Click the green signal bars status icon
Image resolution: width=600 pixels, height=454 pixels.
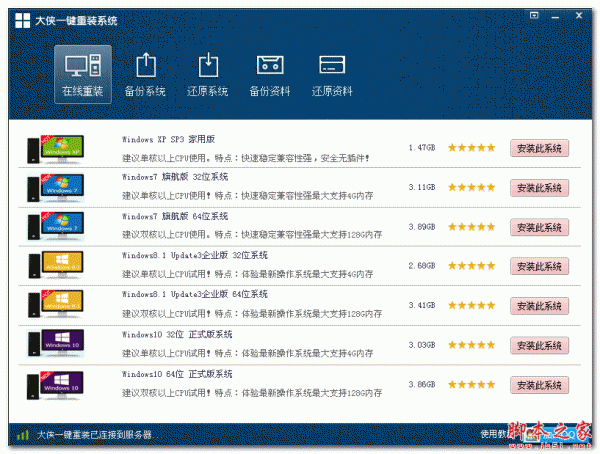coord(23,435)
